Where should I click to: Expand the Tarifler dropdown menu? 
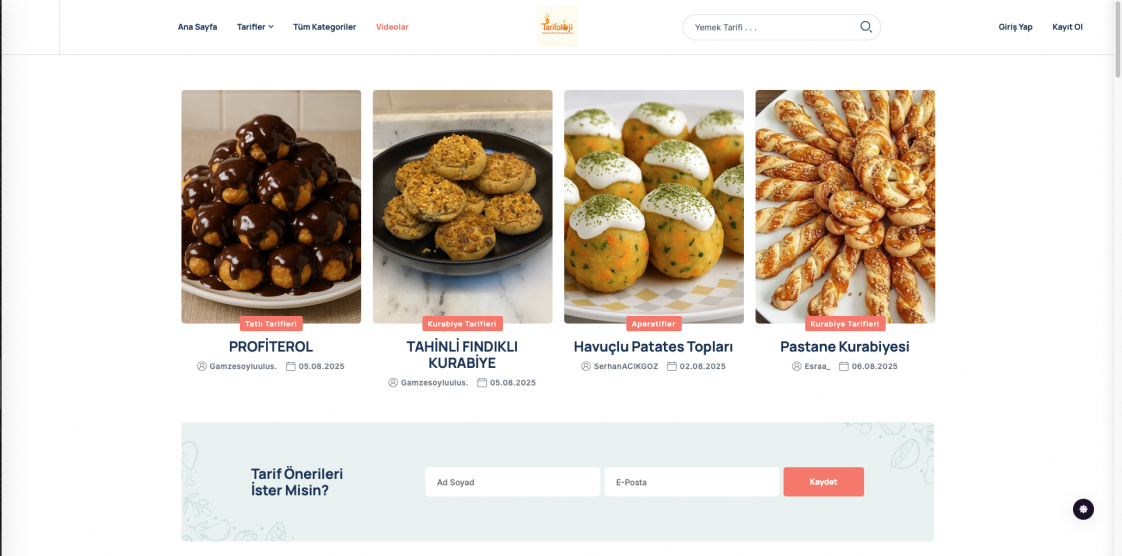coord(255,27)
